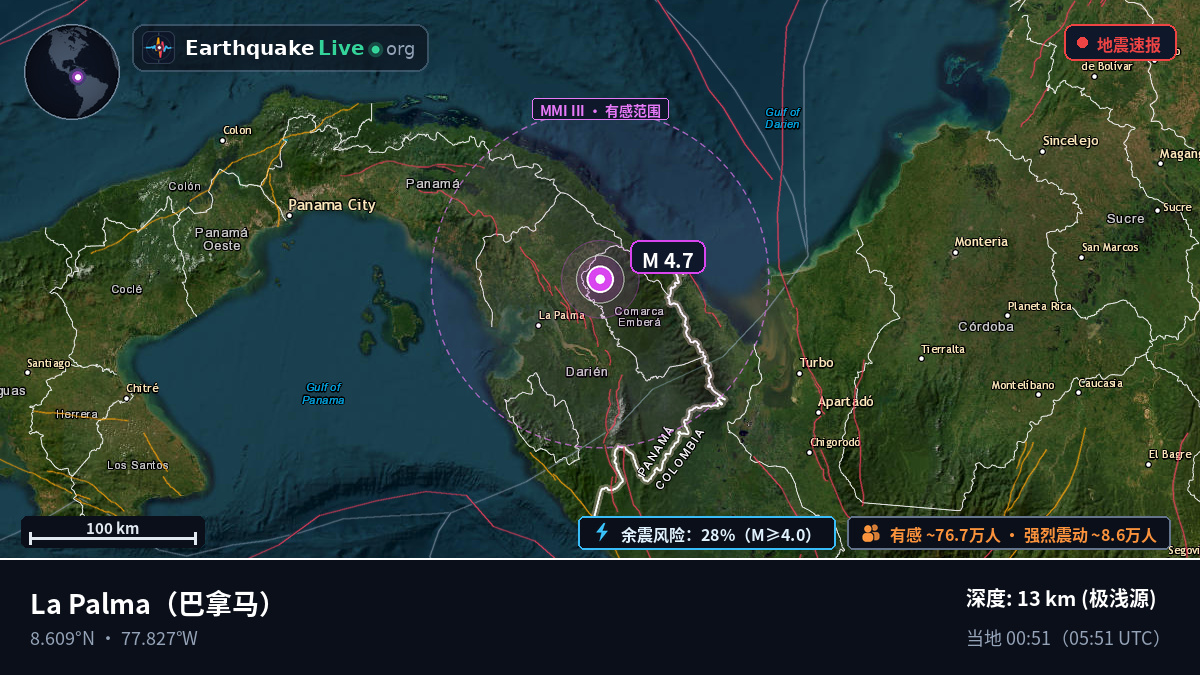Click the La Palma town marker
The height and width of the screenshot is (675, 1200).
(x=539, y=324)
